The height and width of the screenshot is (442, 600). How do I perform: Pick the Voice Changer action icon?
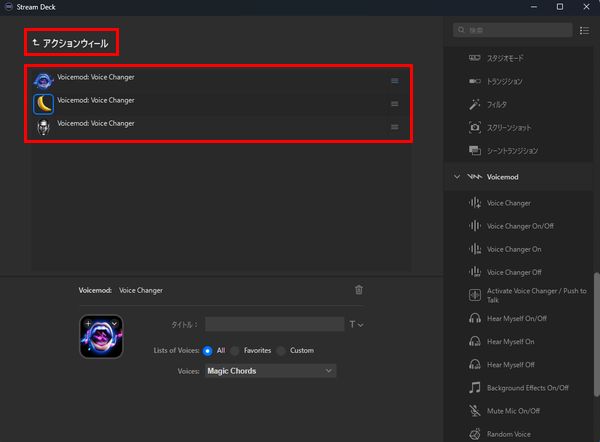(x=474, y=203)
